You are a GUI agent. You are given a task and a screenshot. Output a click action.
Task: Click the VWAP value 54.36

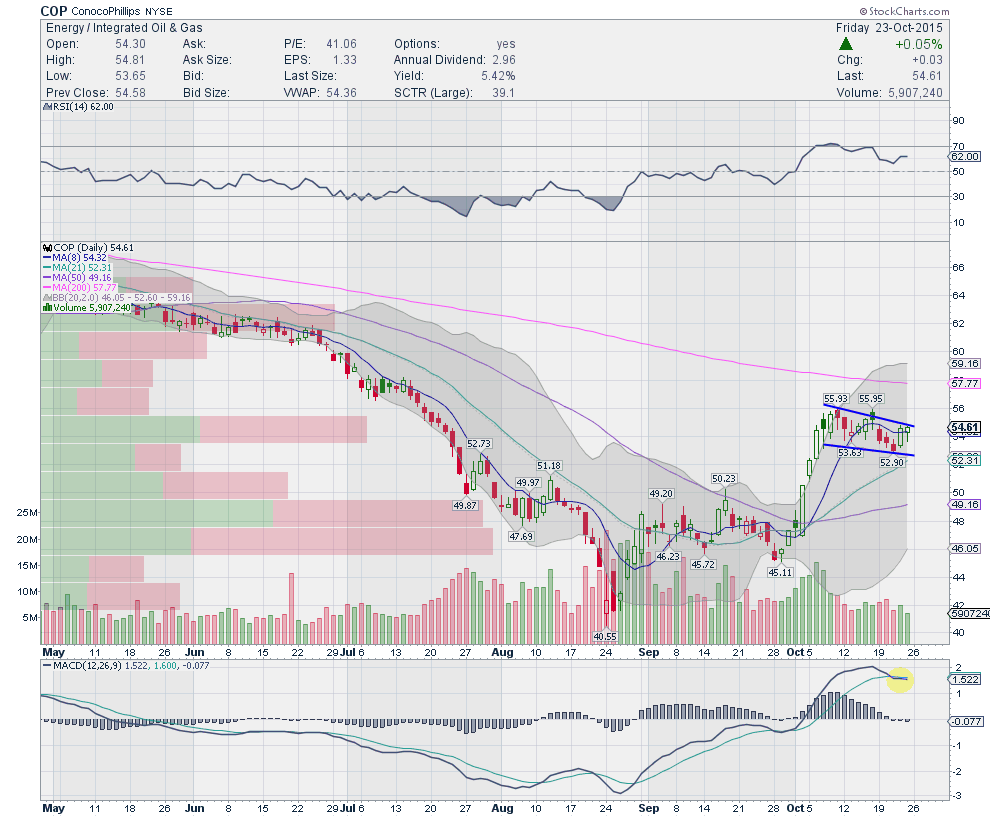[x=342, y=92]
